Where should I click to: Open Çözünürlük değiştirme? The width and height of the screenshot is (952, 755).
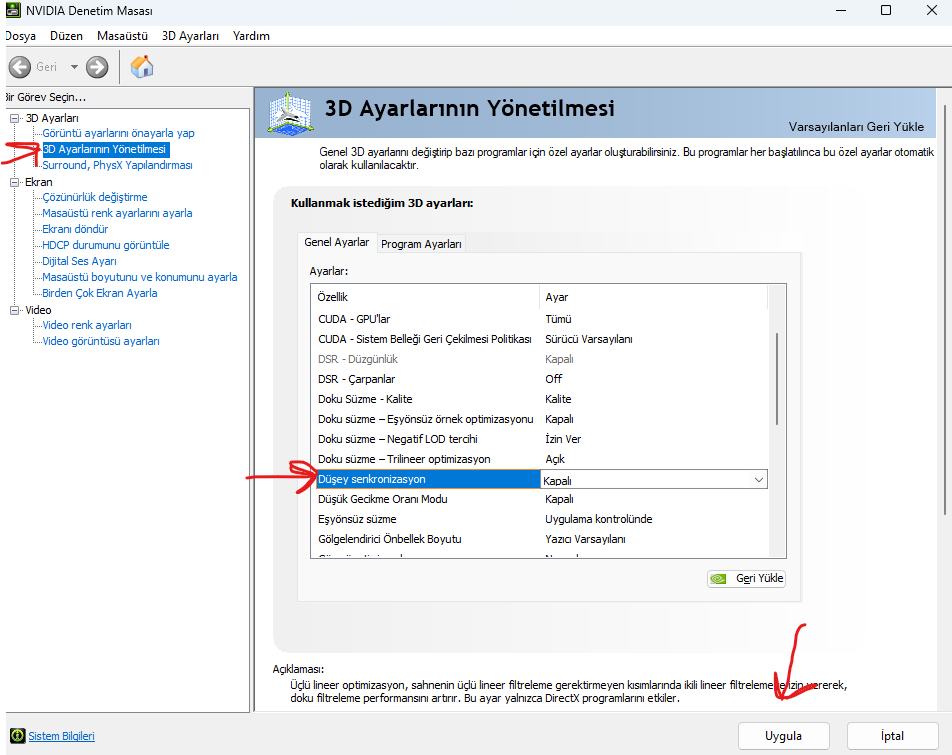click(95, 197)
